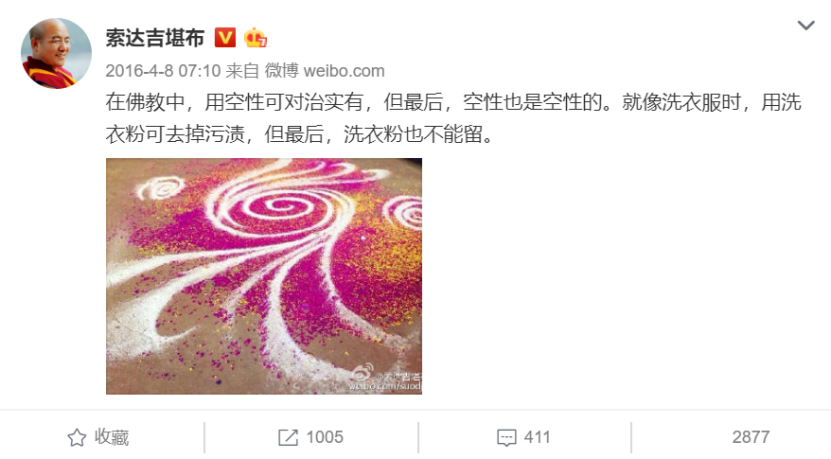Screen dimensions: 831x459
Task: Open the monk profile avatar
Action: tap(56, 53)
